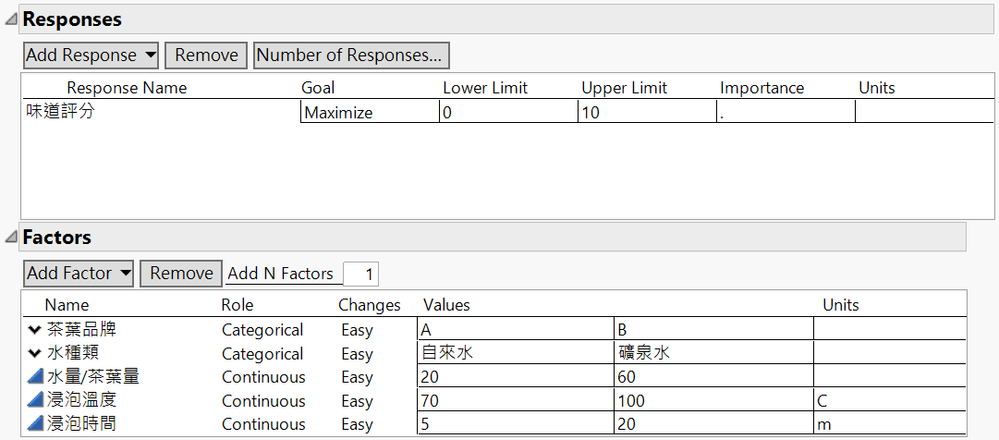Open the Maximize goal cell dropdown

tap(369, 113)
